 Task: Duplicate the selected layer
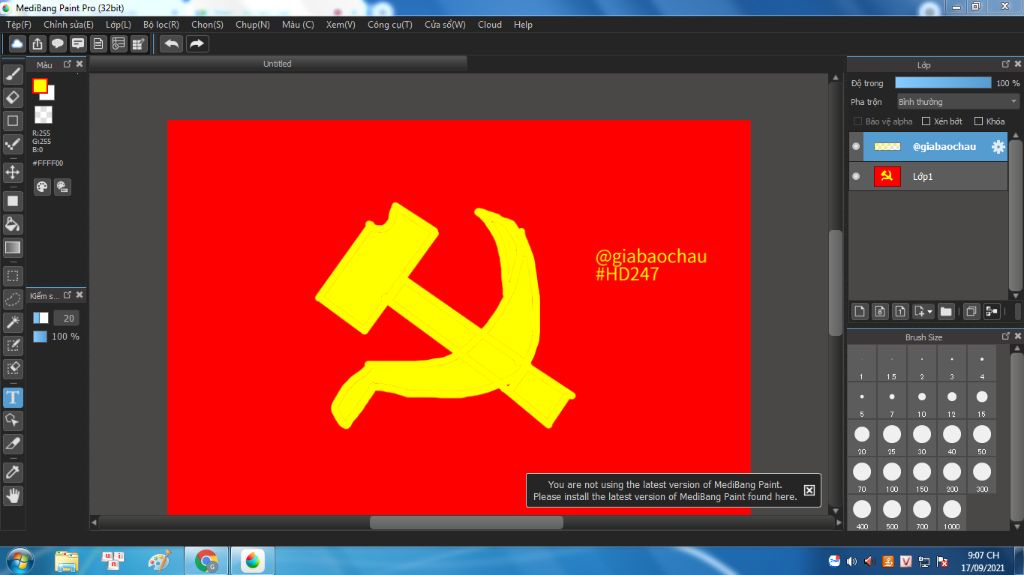pyautogui.click(x=971, y=312)
